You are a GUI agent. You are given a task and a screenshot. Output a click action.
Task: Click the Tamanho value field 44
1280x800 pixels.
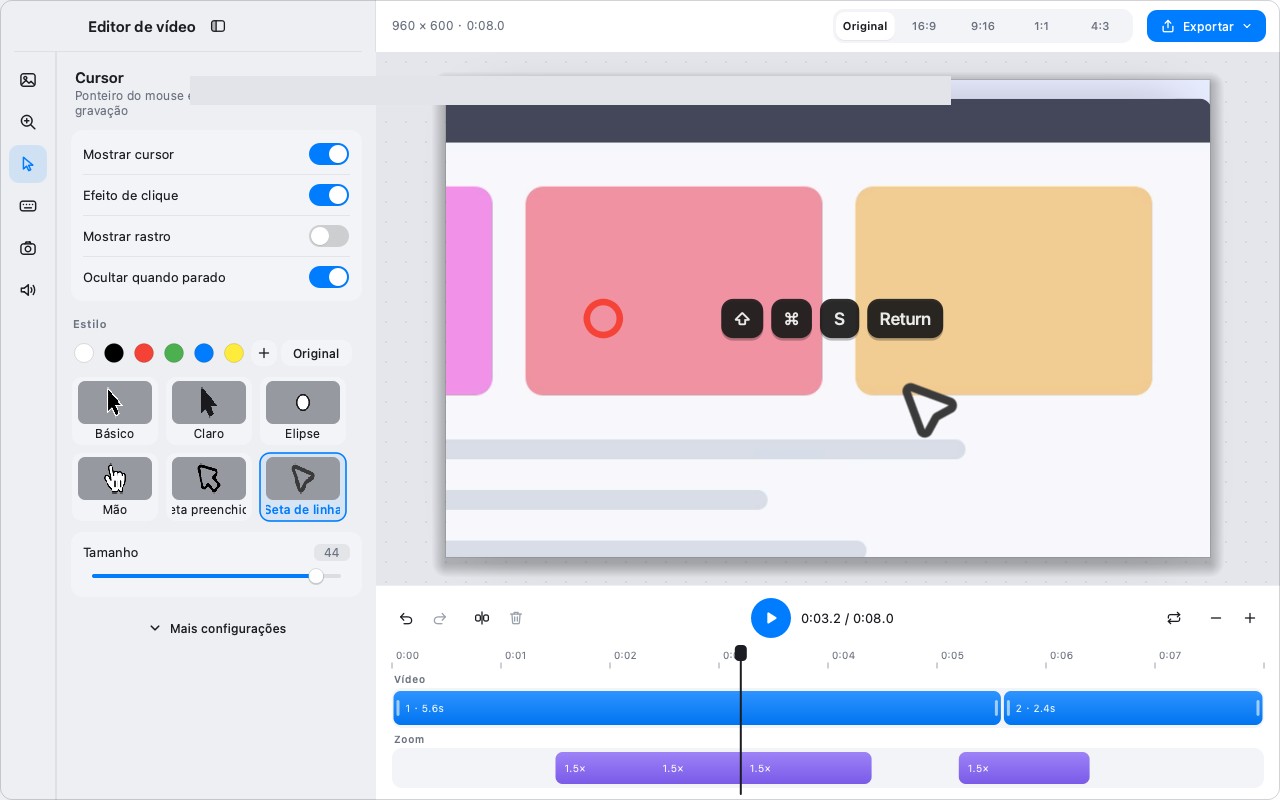coord(331,552)
